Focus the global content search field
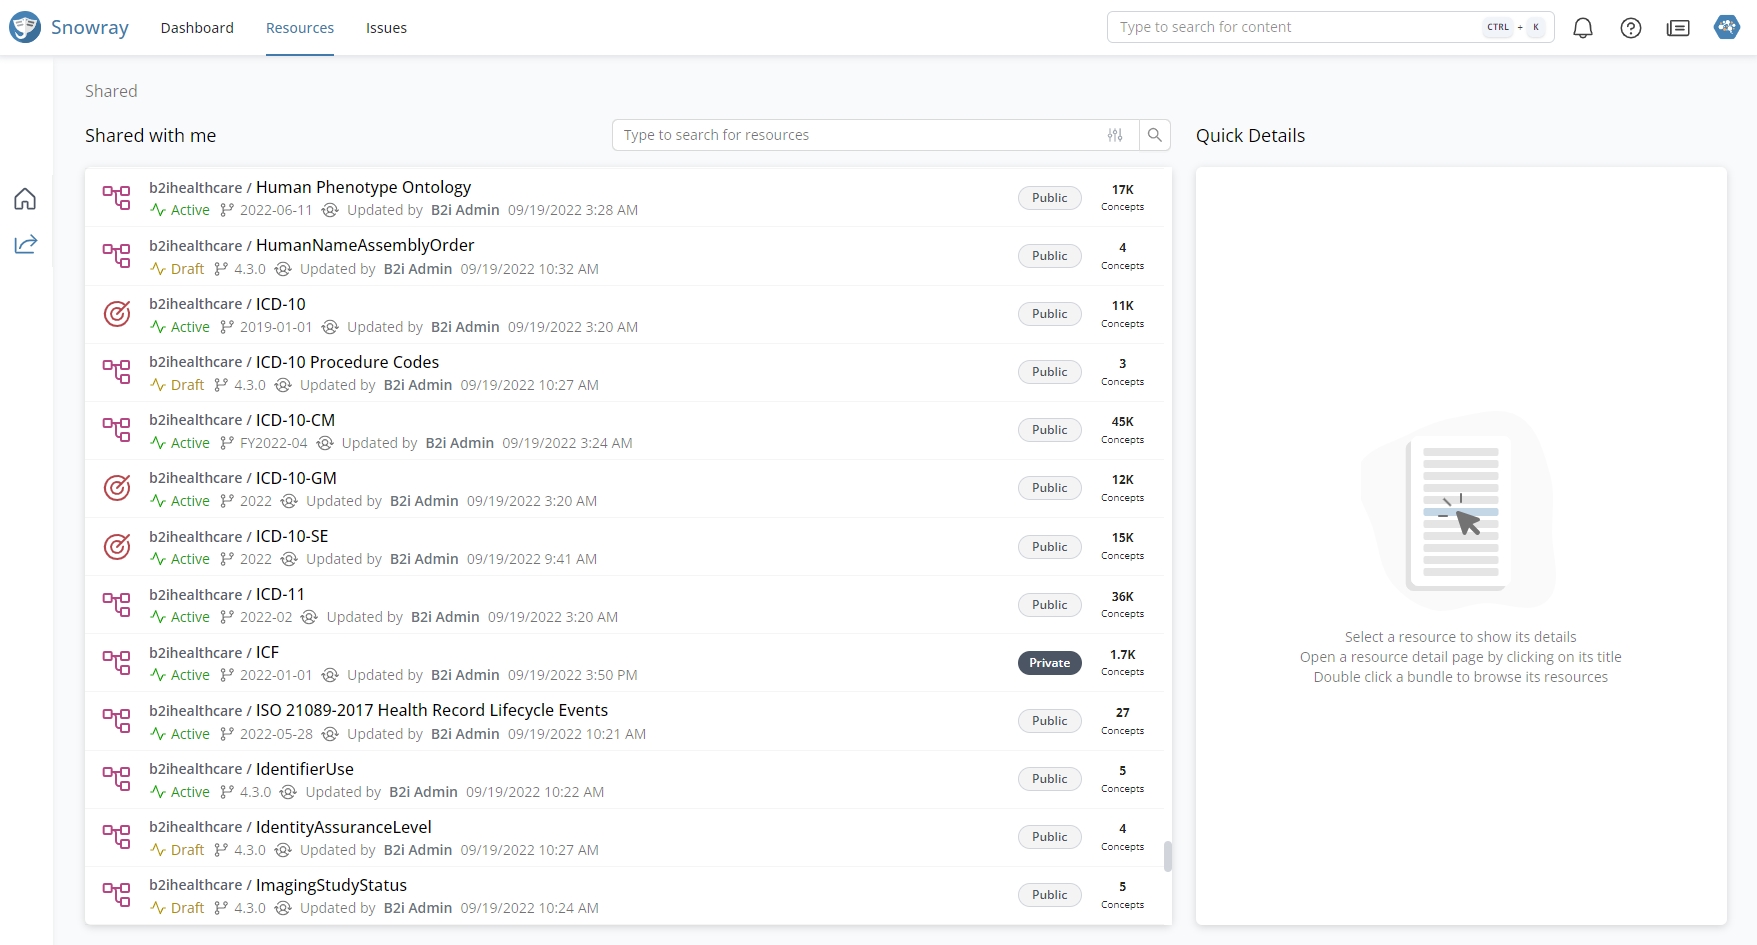This screenshot has height=945, width=1757. 1295,27
